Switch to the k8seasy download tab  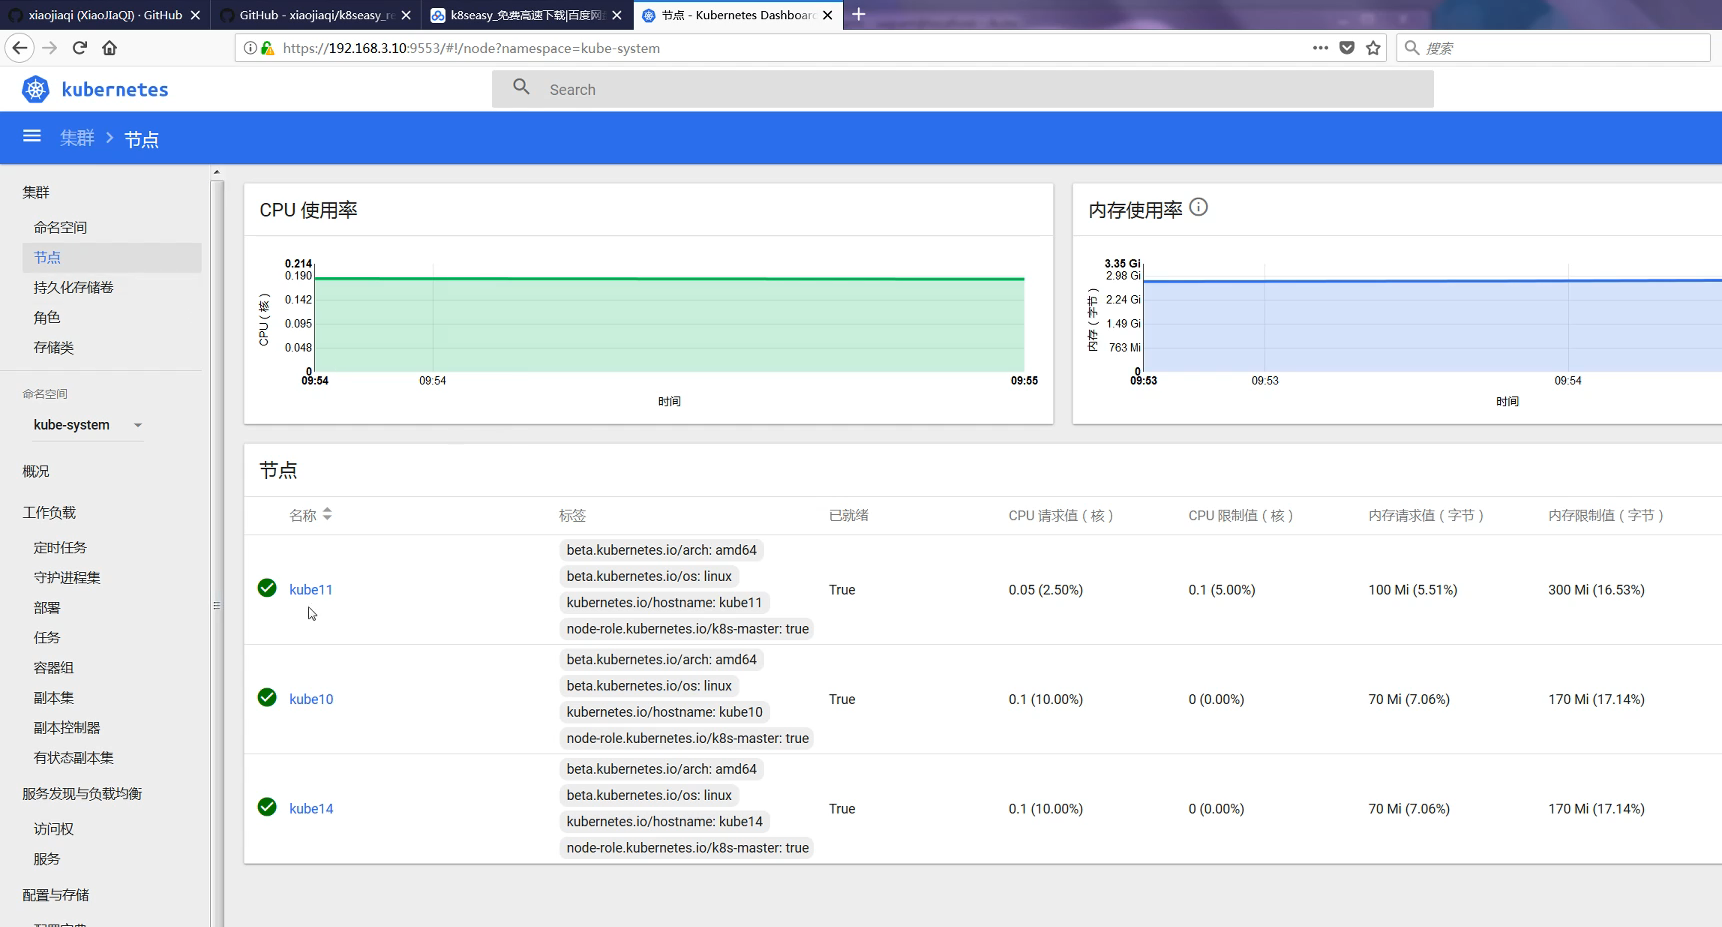(527, 15)
